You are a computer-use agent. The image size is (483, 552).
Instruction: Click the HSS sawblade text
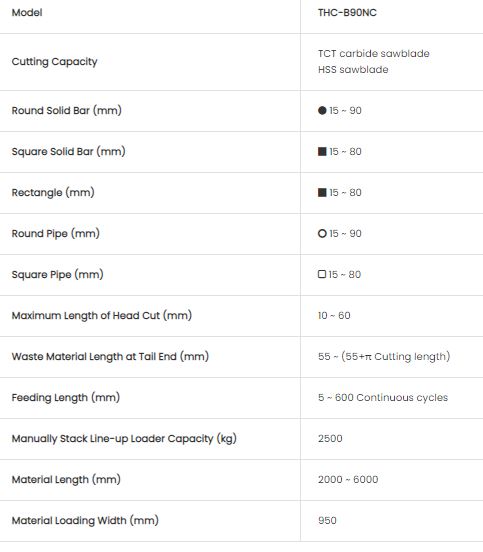pos(353,70)
